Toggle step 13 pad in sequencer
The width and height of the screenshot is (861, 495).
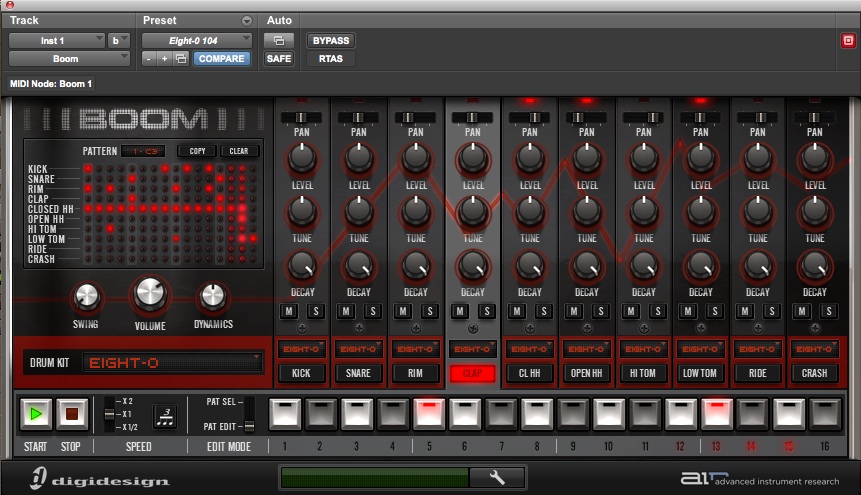pos(717,413)
